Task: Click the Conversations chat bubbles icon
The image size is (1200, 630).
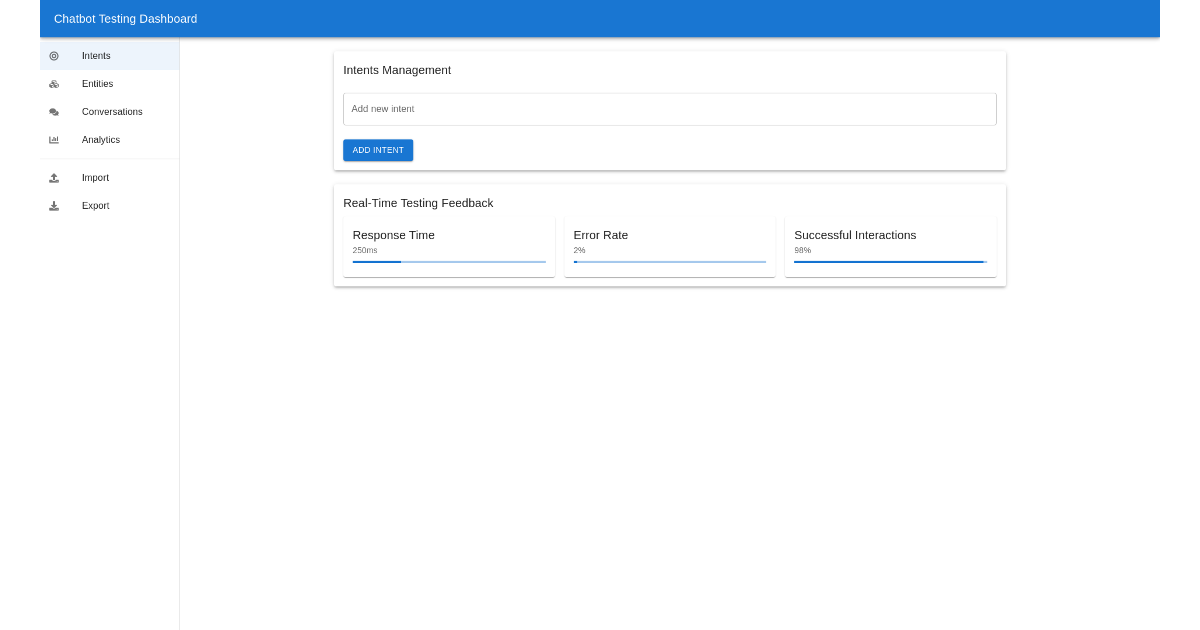Action: click(x=54, y=112)
